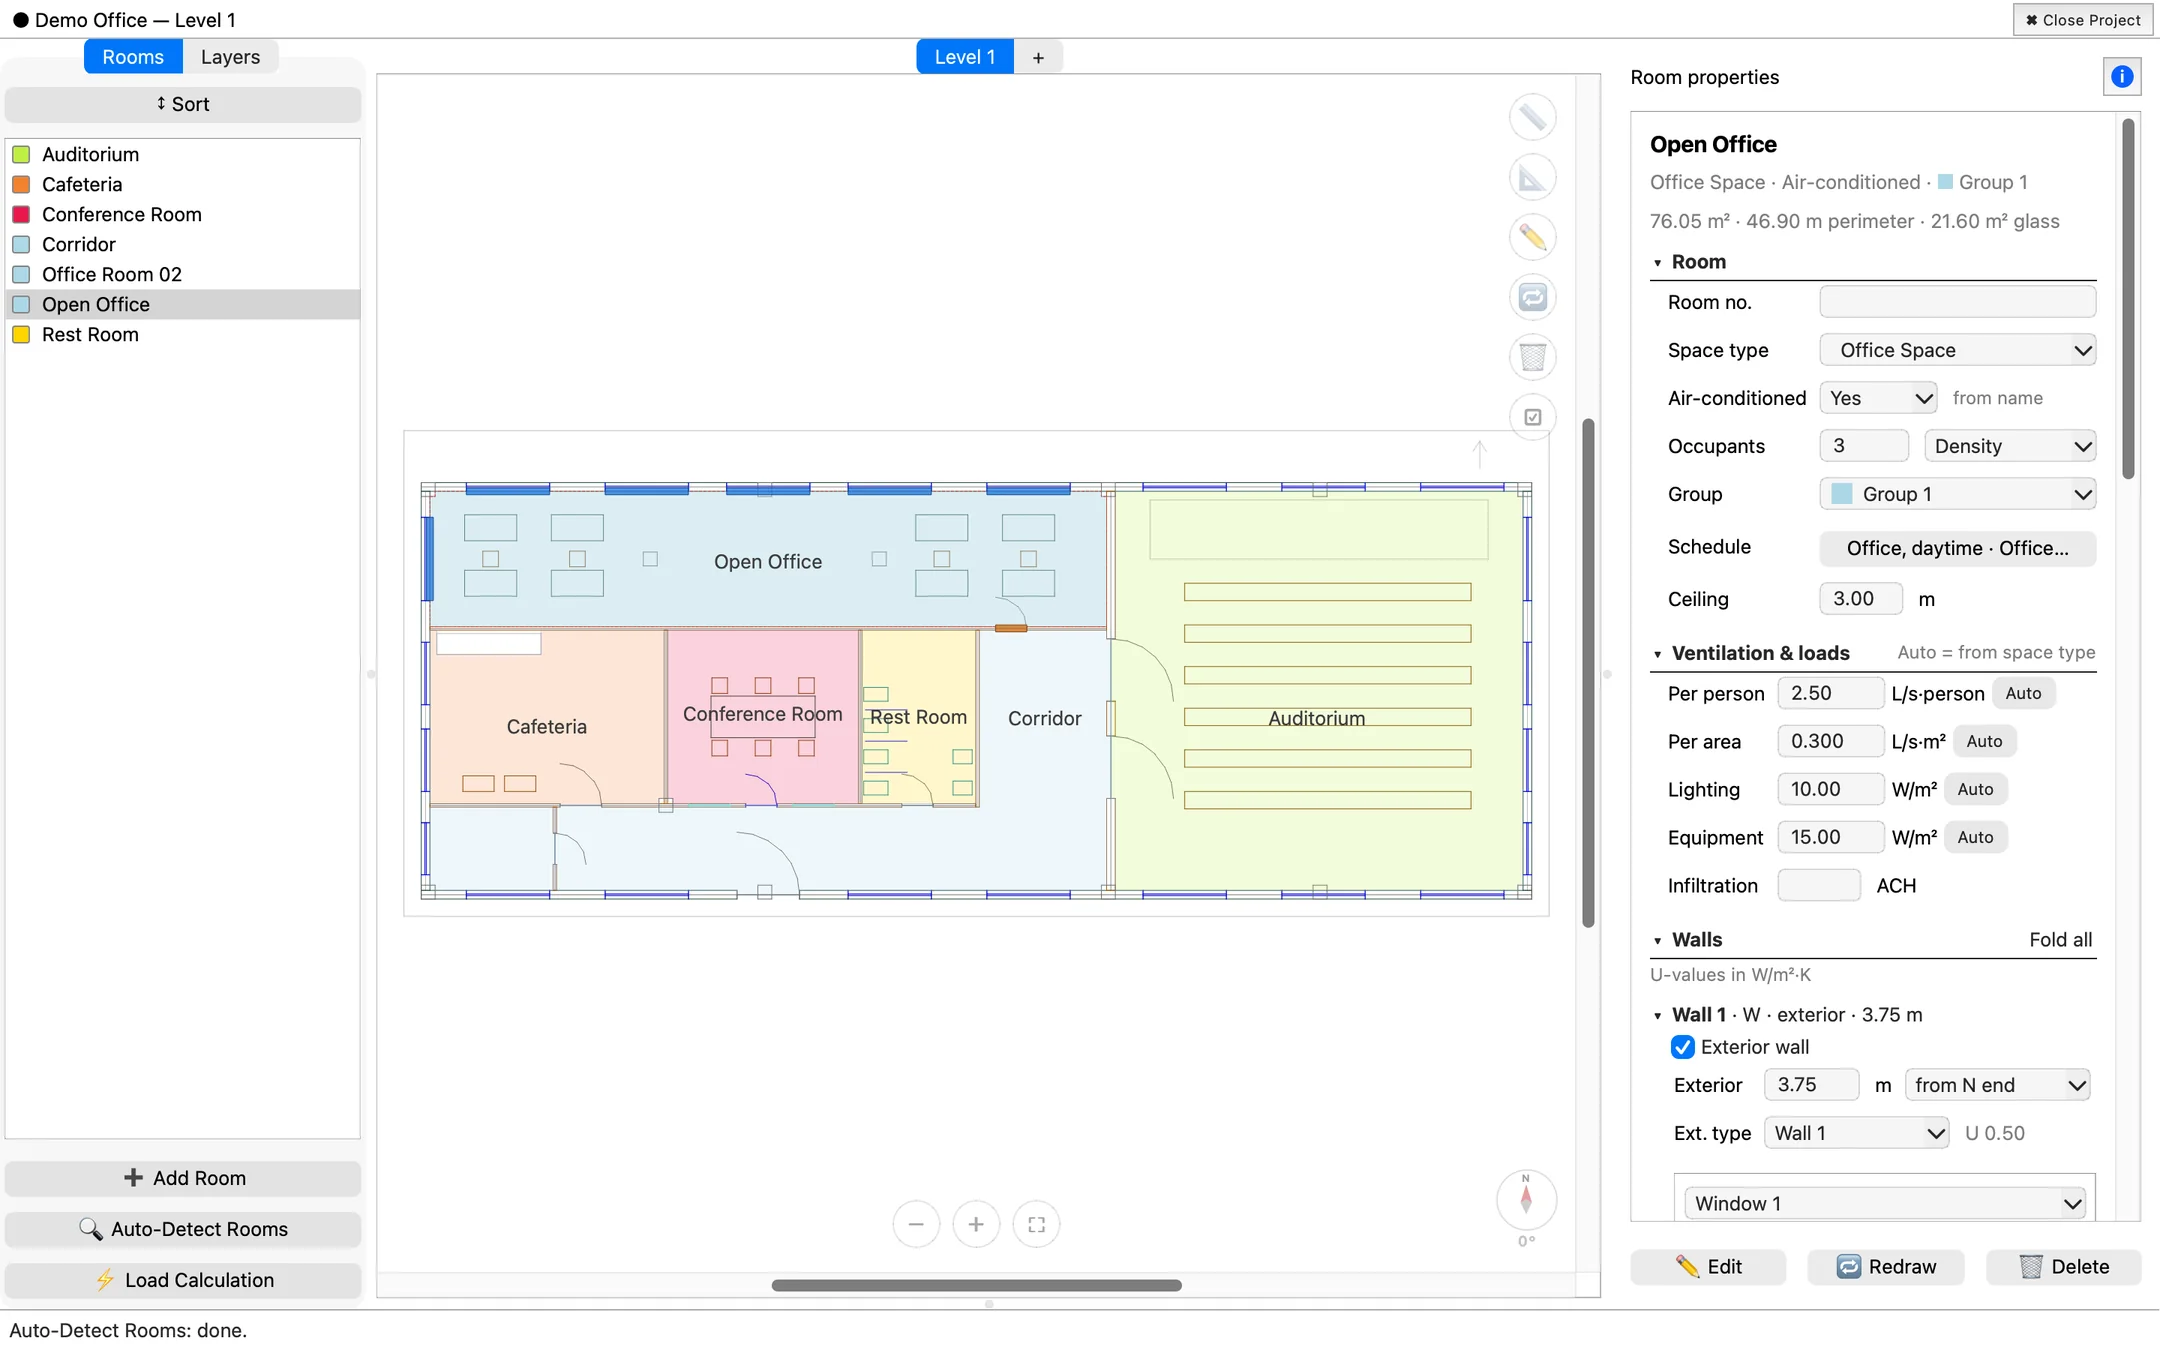2160x1350 pixels.
Task: Select the ruler measure tool
Action: point(1532,118)
